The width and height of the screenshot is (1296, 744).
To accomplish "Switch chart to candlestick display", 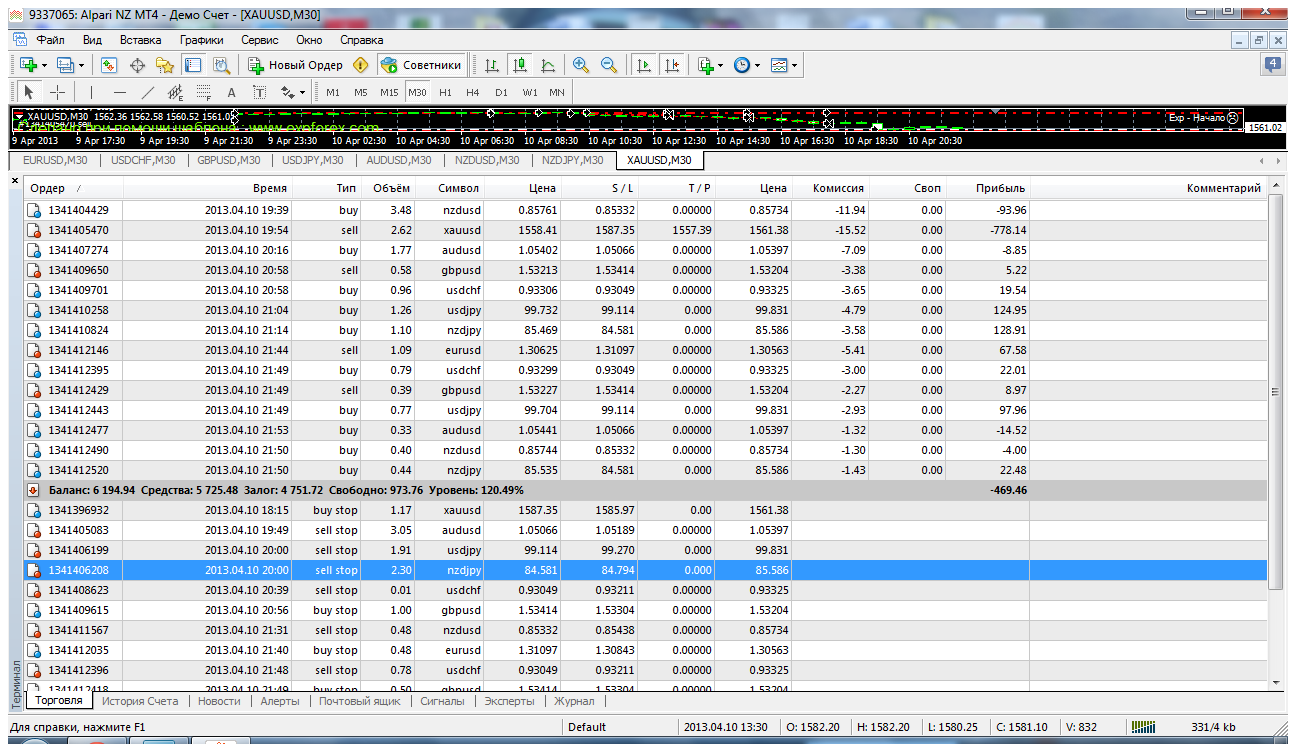I will 519,65.
